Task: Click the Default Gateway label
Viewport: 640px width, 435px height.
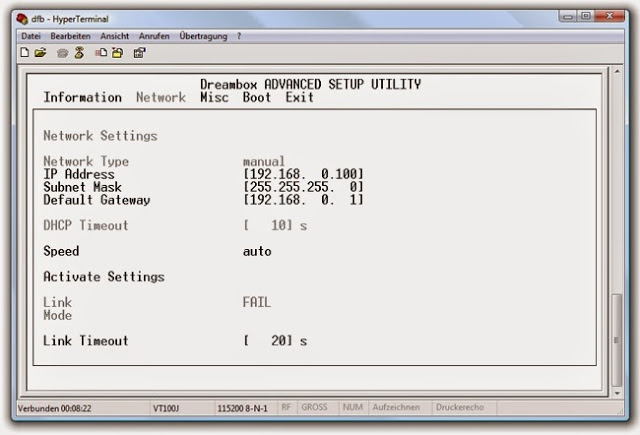Action: (97, 200)
